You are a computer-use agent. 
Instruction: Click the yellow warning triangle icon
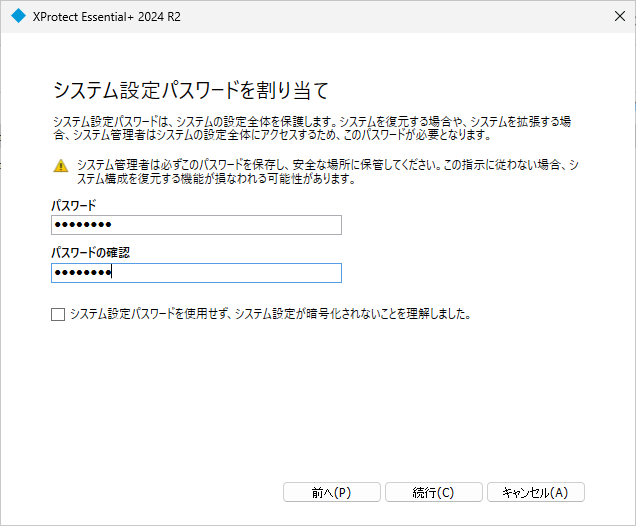pos(60,165)
